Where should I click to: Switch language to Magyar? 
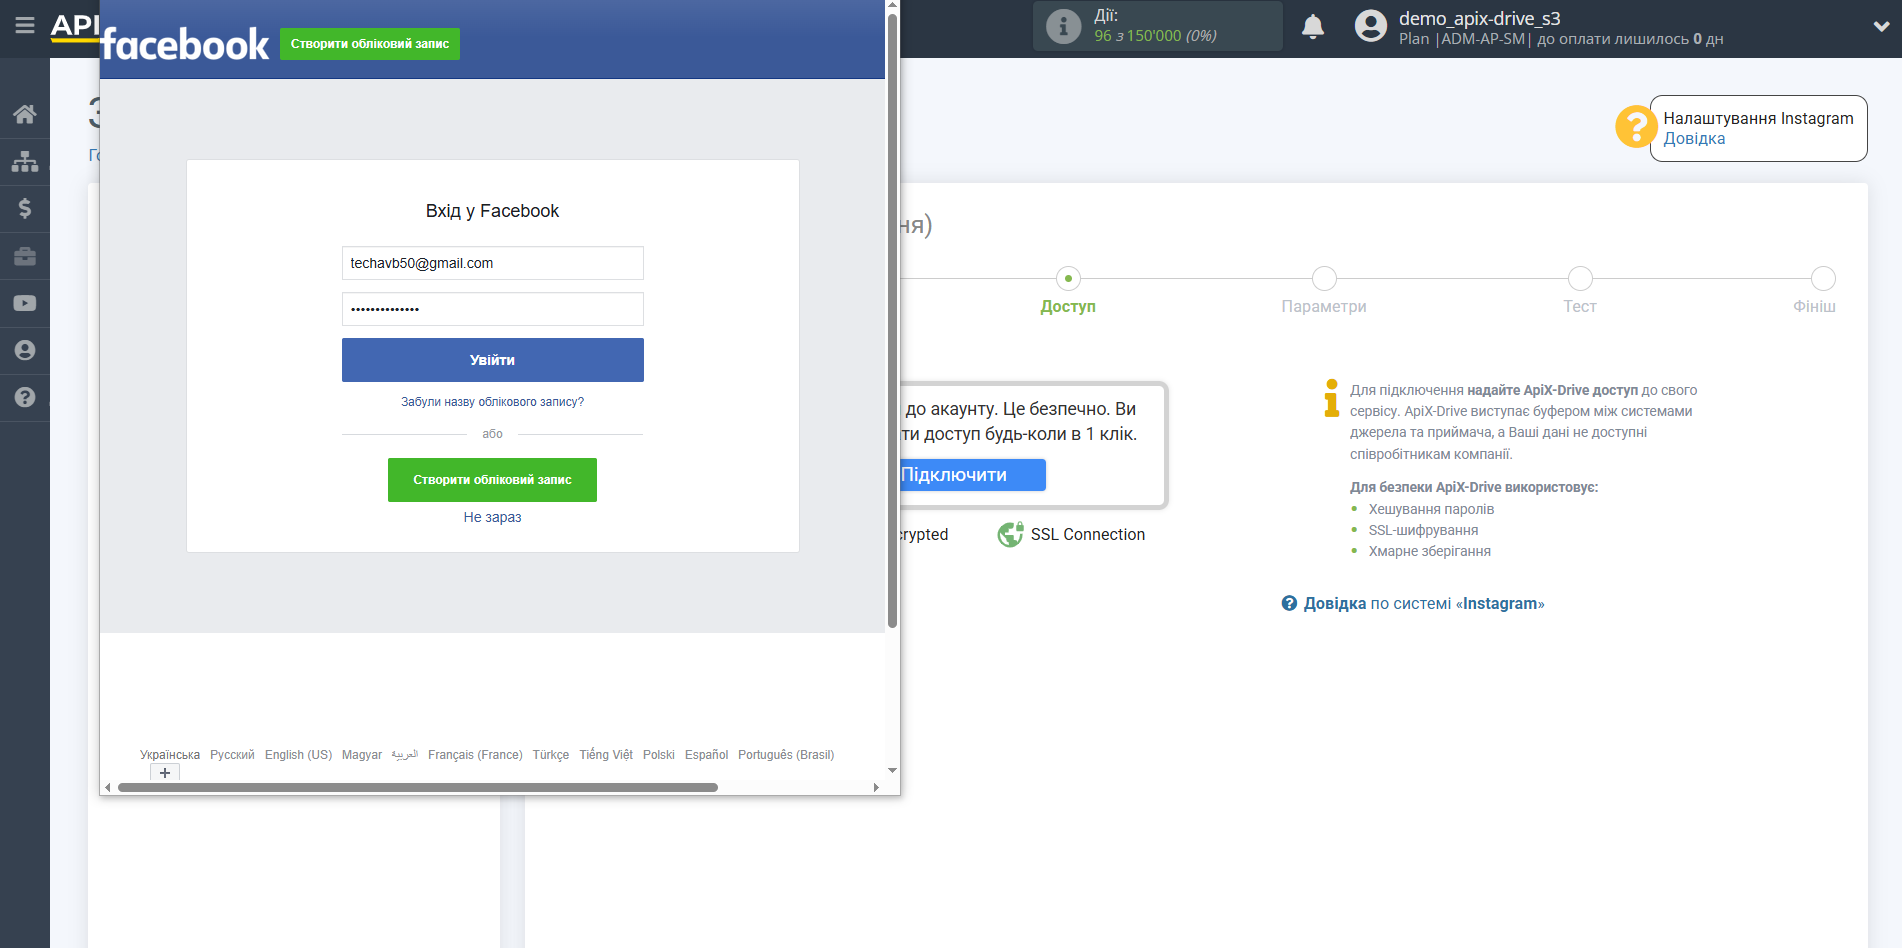[362, 755]
